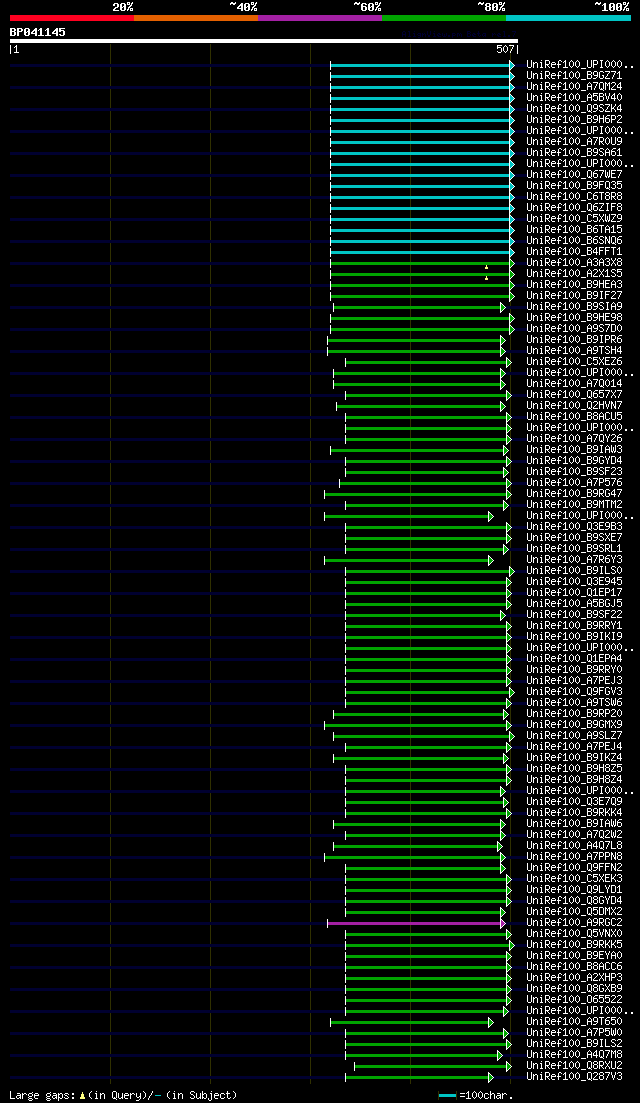
Task: Select the UniRef100_C5XWZ9 label
Action: (x=574, y=218)
